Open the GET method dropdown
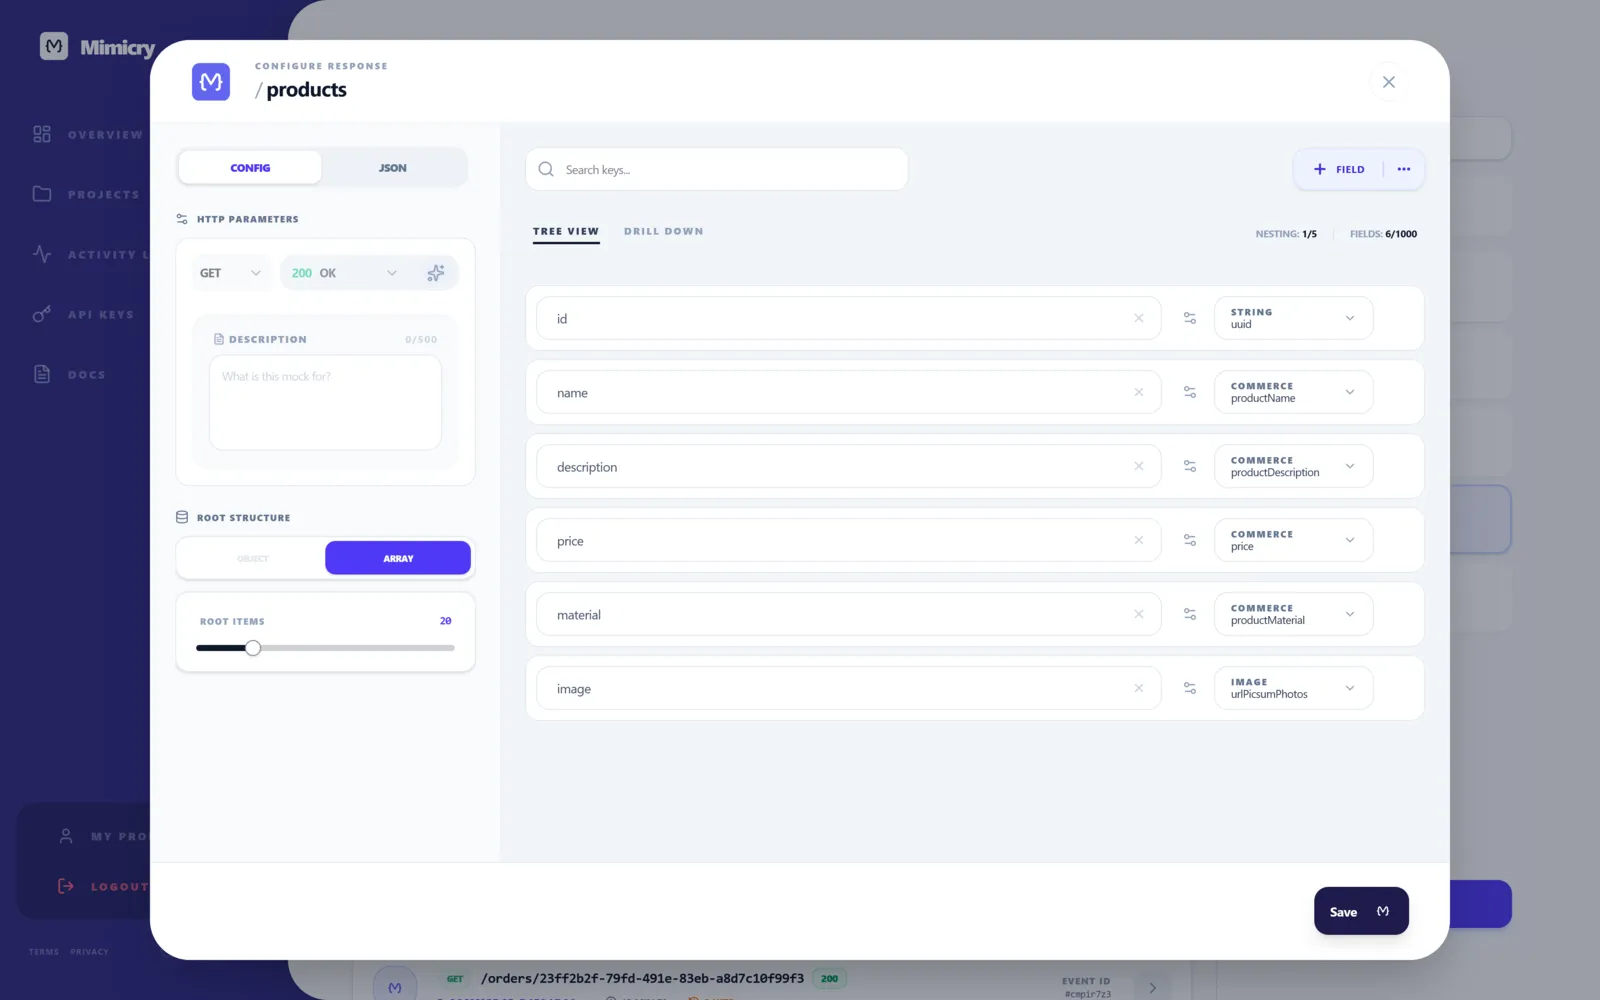Screen dimensions: 1600x1000 (x=231, y=273)
